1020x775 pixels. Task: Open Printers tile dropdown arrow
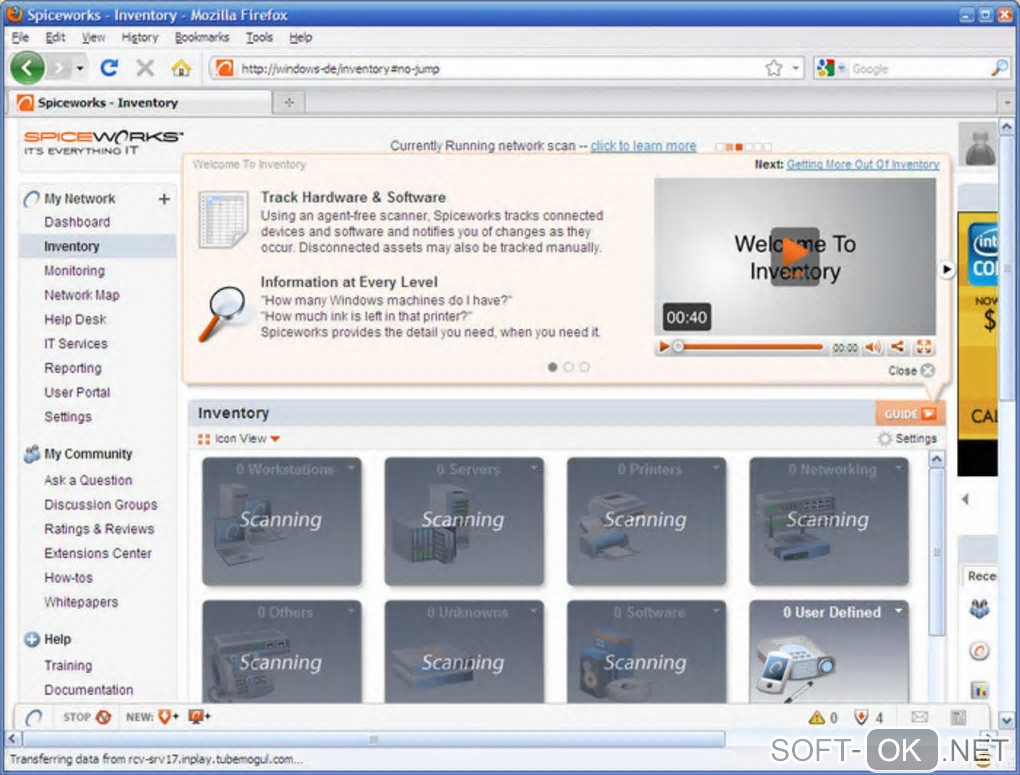pyautogui.click(x=716, y=468)
